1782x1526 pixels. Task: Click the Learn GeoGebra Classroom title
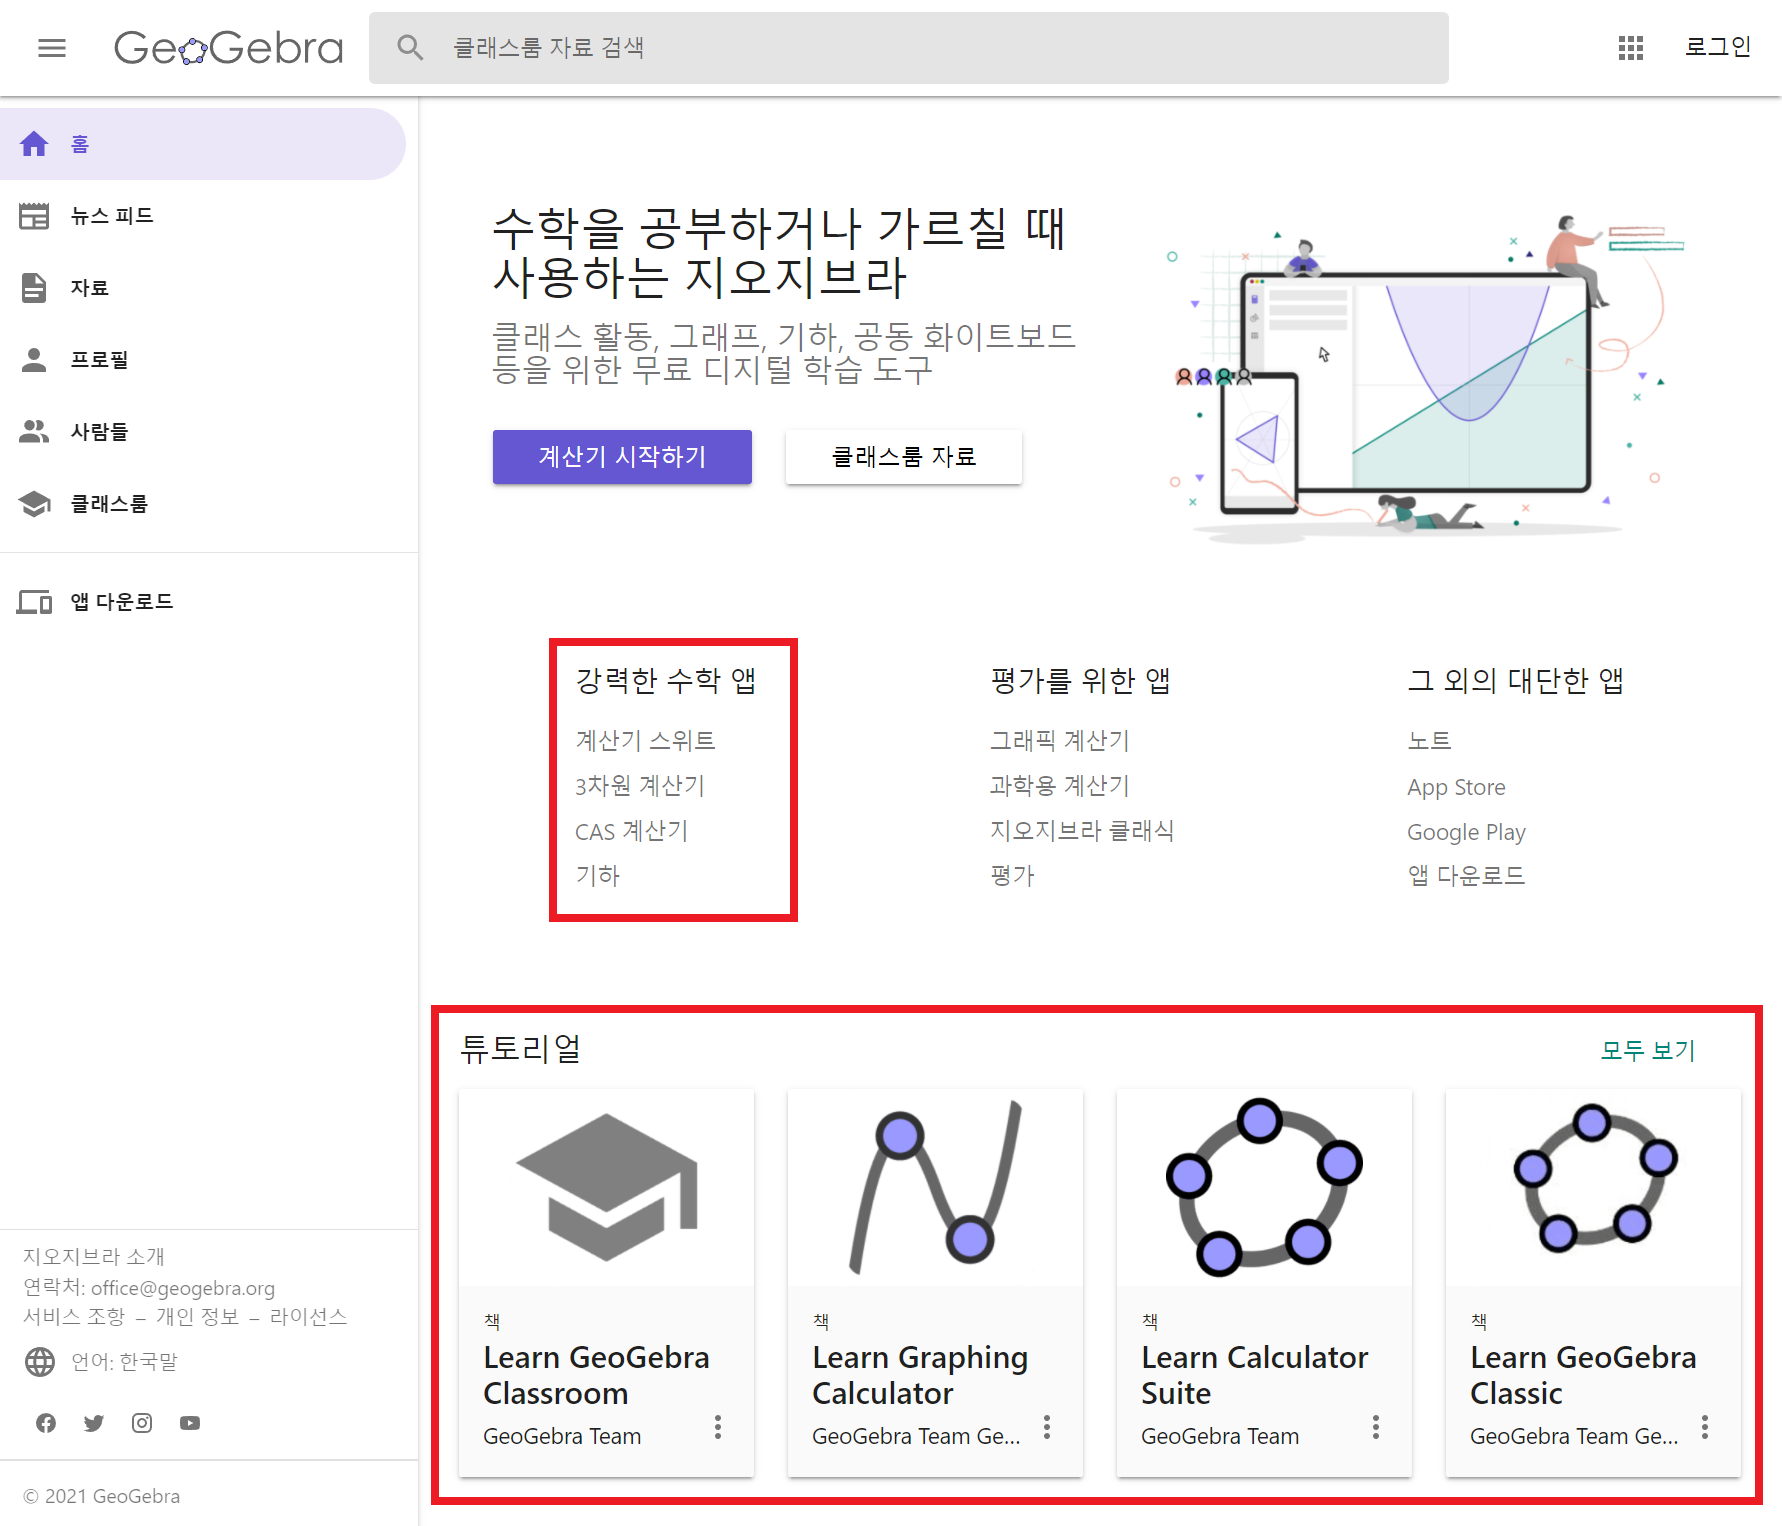click(x=596, y=1375)
